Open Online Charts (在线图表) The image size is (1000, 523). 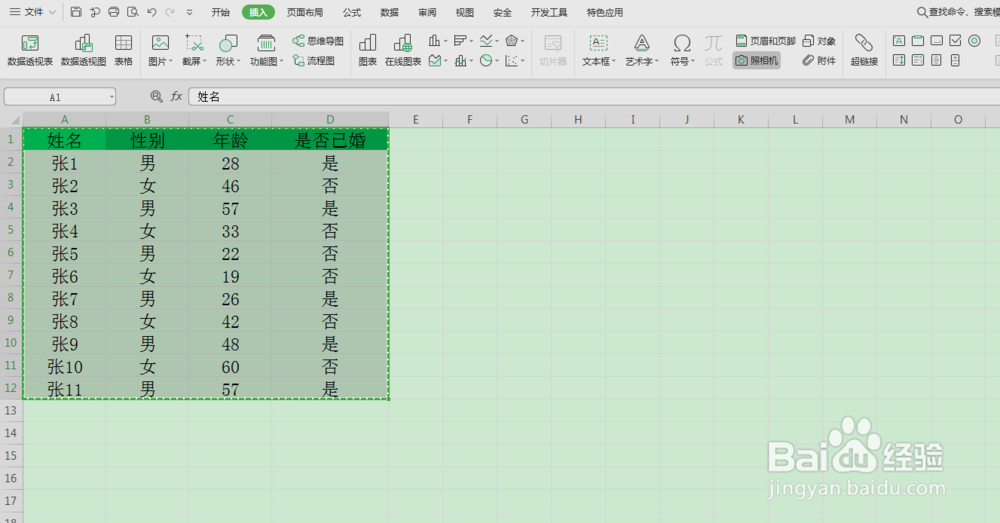pos(403,50)
